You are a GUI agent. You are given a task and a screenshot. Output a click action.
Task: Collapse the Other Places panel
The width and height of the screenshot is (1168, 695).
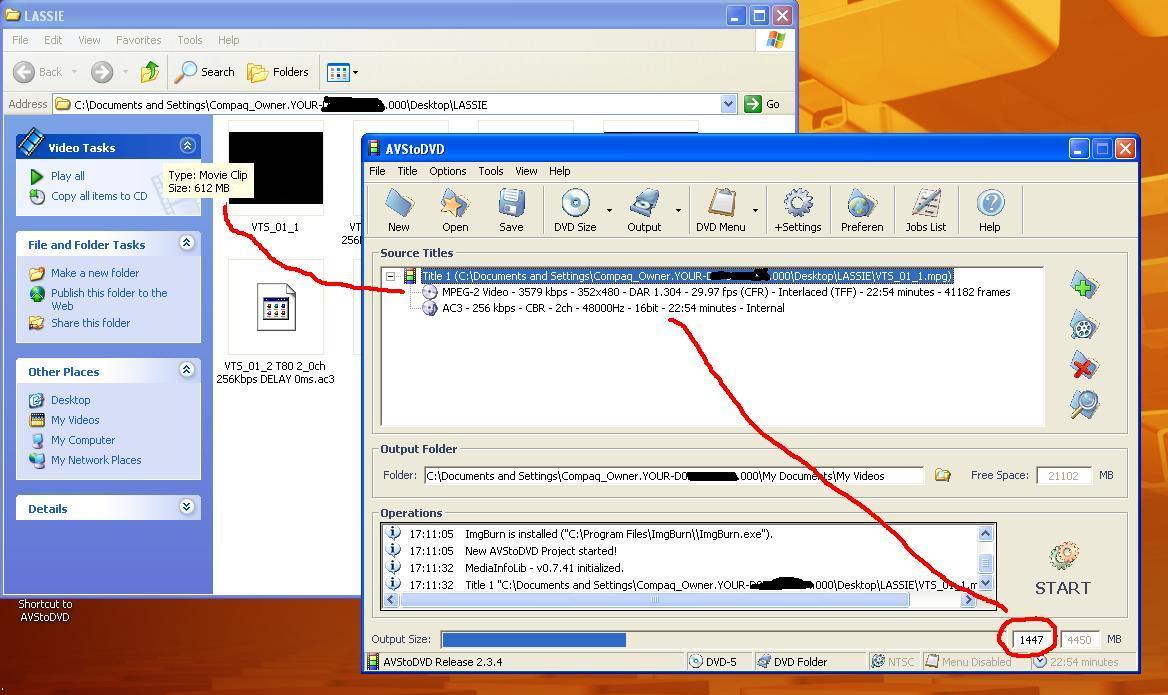tap(187, 369)
